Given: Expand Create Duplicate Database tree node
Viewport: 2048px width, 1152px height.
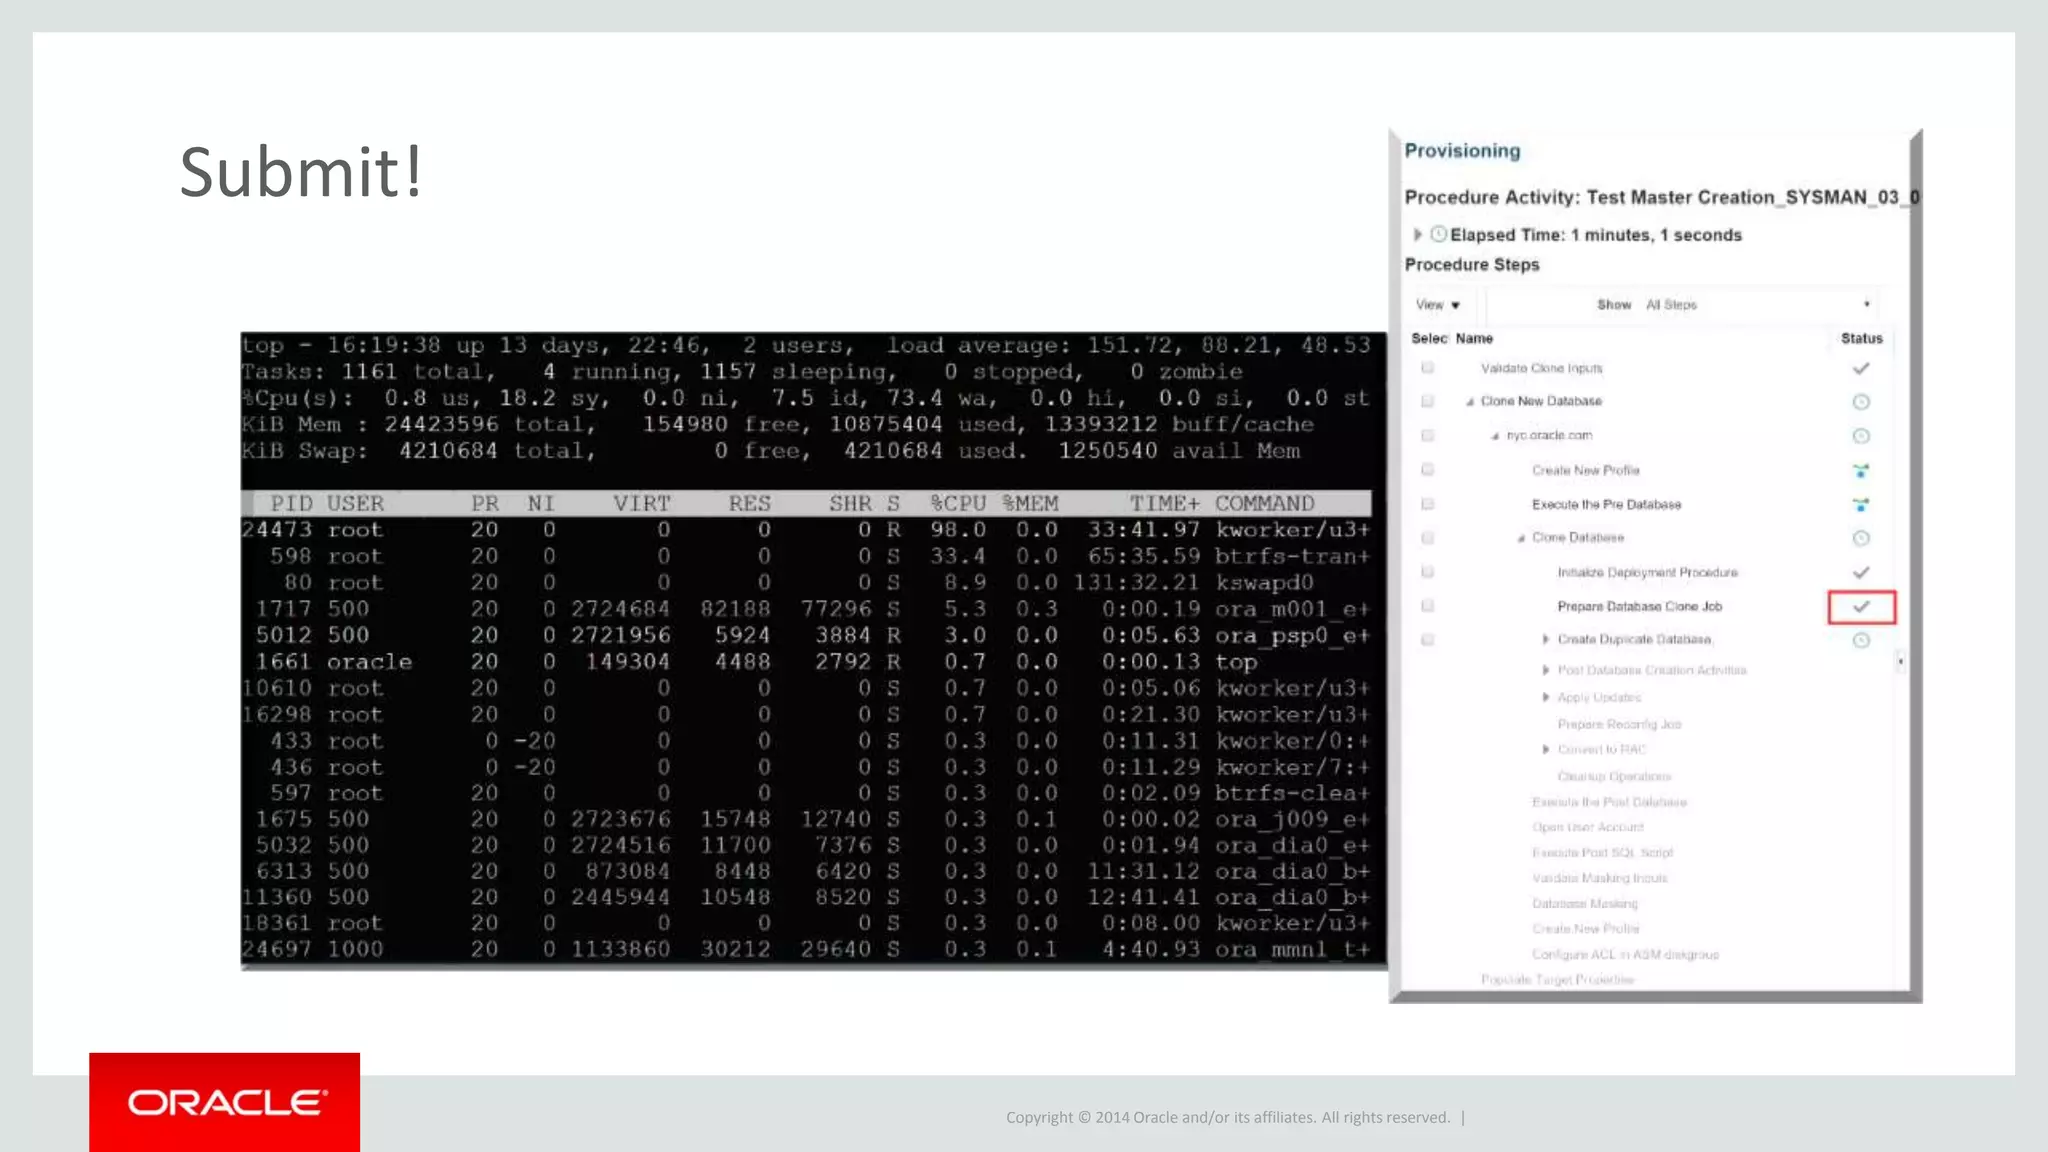Looking at the screenshot, I should 1545,639.
